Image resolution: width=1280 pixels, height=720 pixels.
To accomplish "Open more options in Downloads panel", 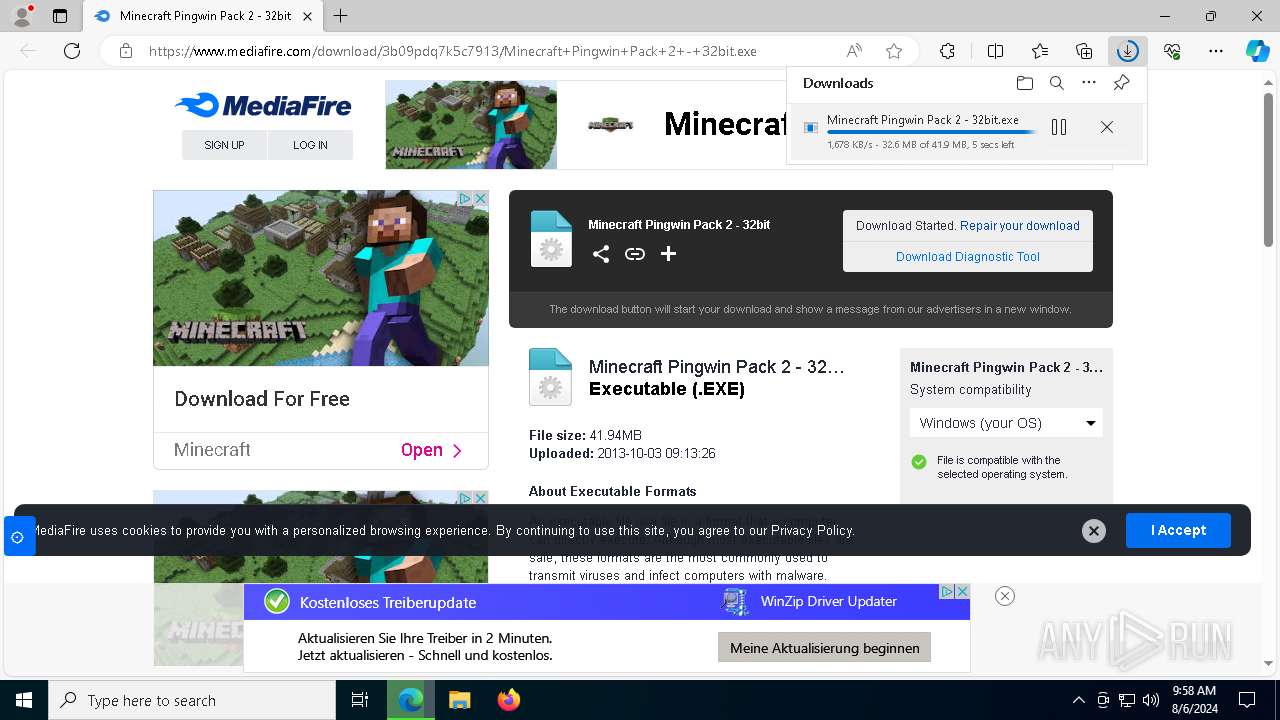I will [x=1089, y=83].
